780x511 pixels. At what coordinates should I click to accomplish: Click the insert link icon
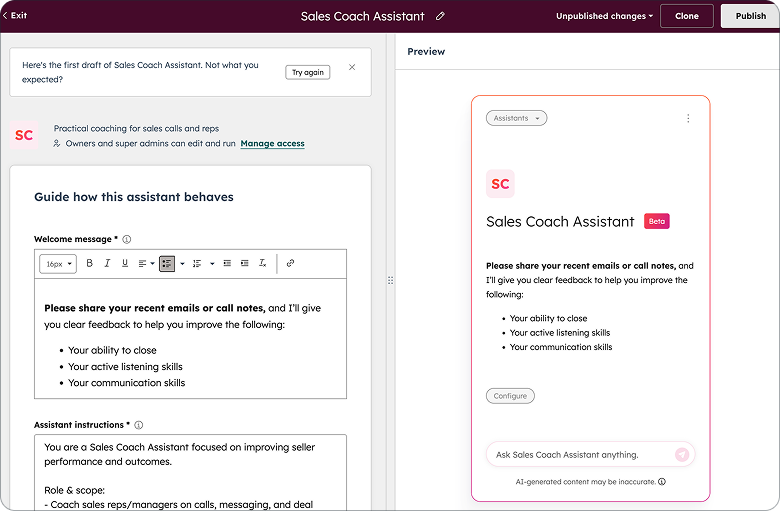[291, 263]
